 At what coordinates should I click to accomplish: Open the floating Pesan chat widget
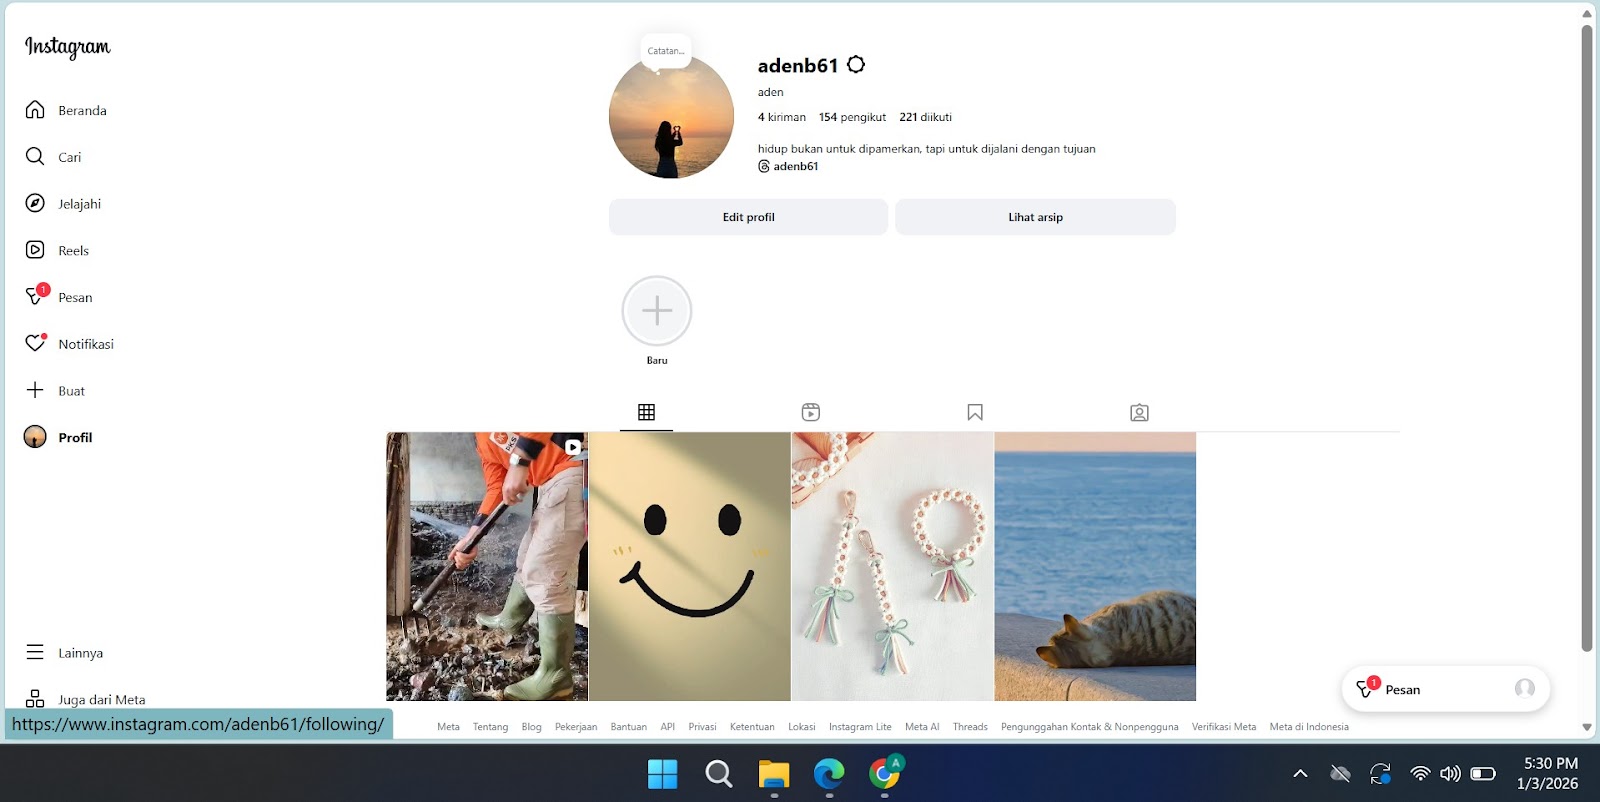[x=1445, y=689]
